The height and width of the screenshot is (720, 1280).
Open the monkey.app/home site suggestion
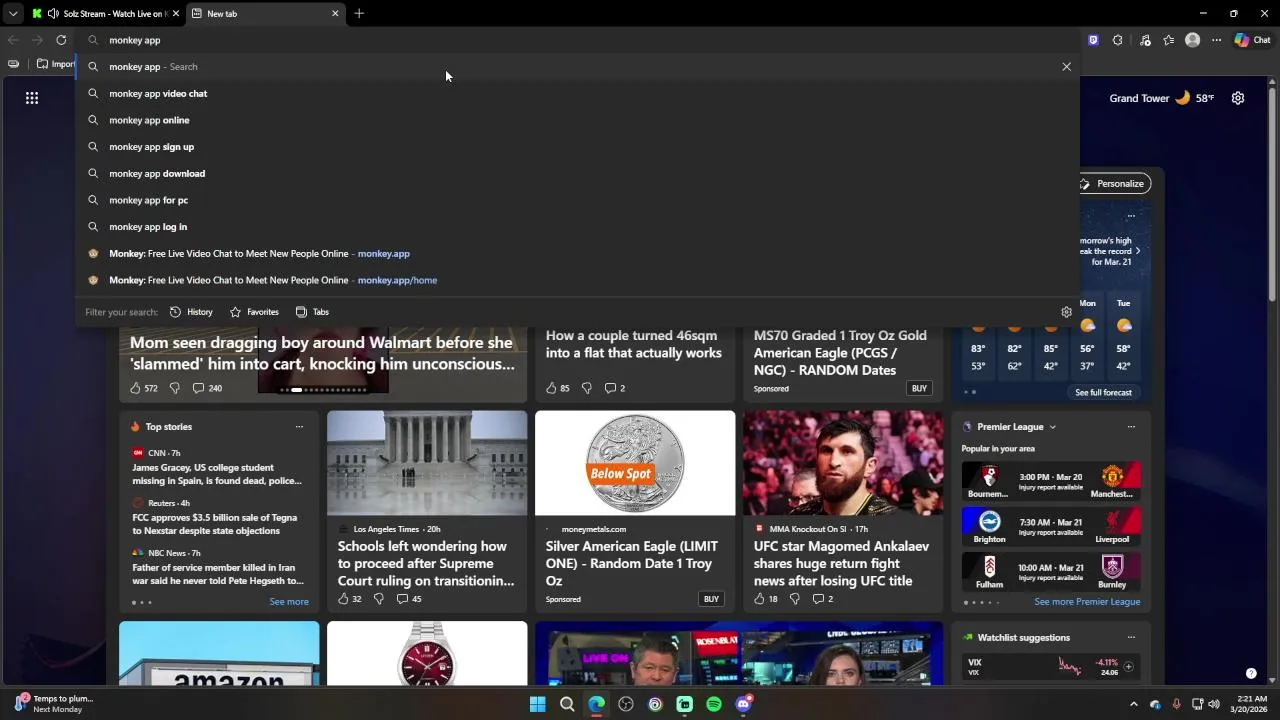[x=578, y=280]
